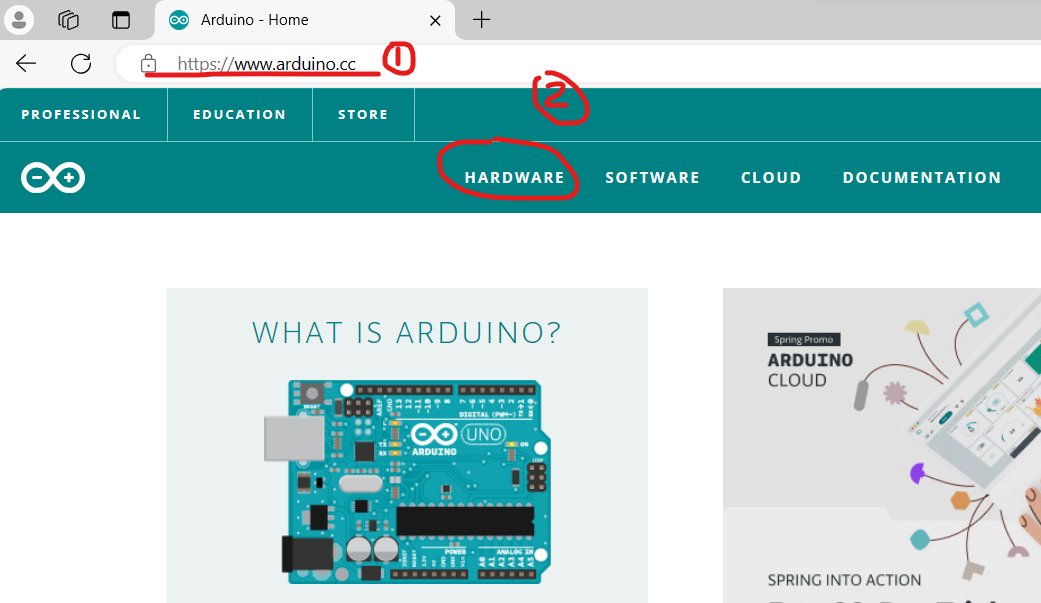1041x603 pixels.
Task: Reload the page with refresh icon
Action: pyautogui.click(x=81, y=64)
